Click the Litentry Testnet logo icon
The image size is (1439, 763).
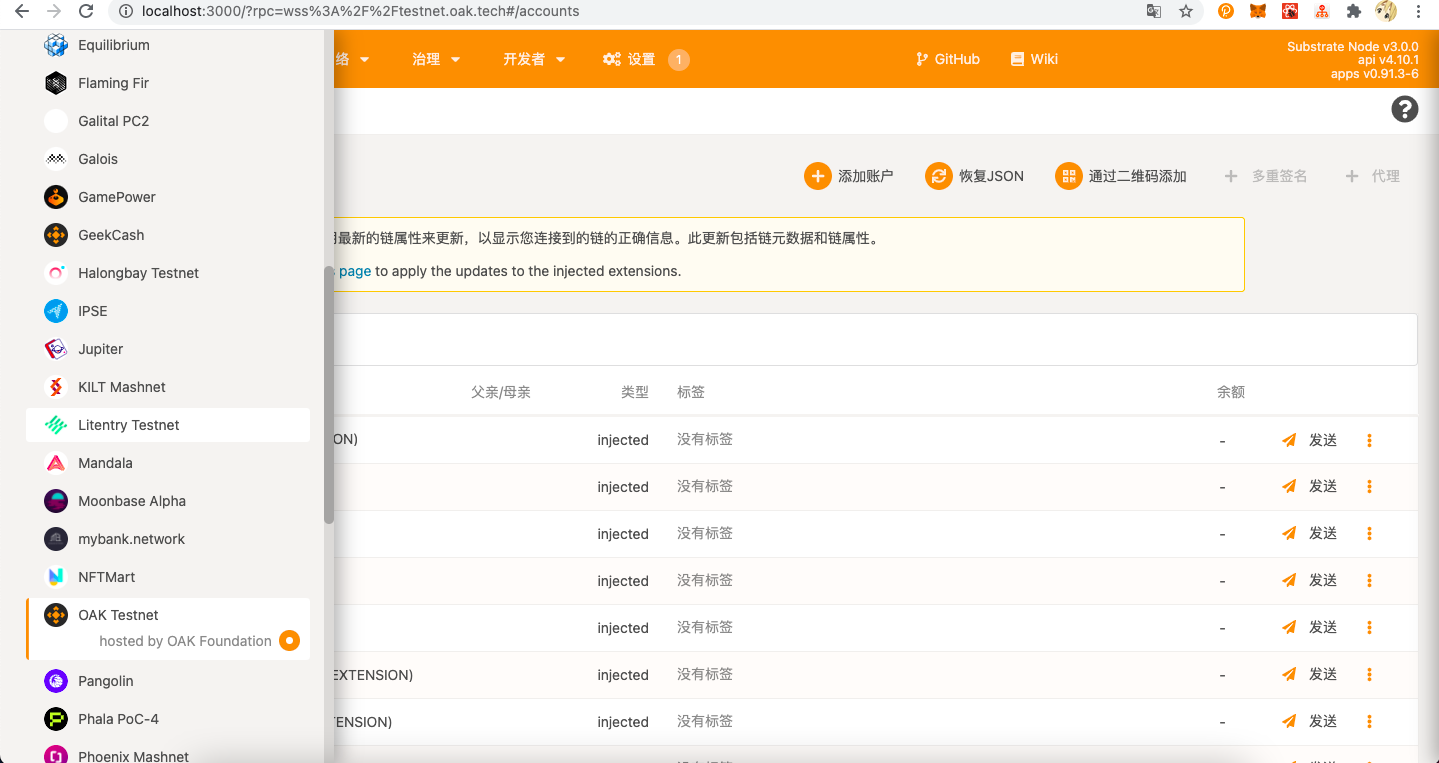click(56, 425)
